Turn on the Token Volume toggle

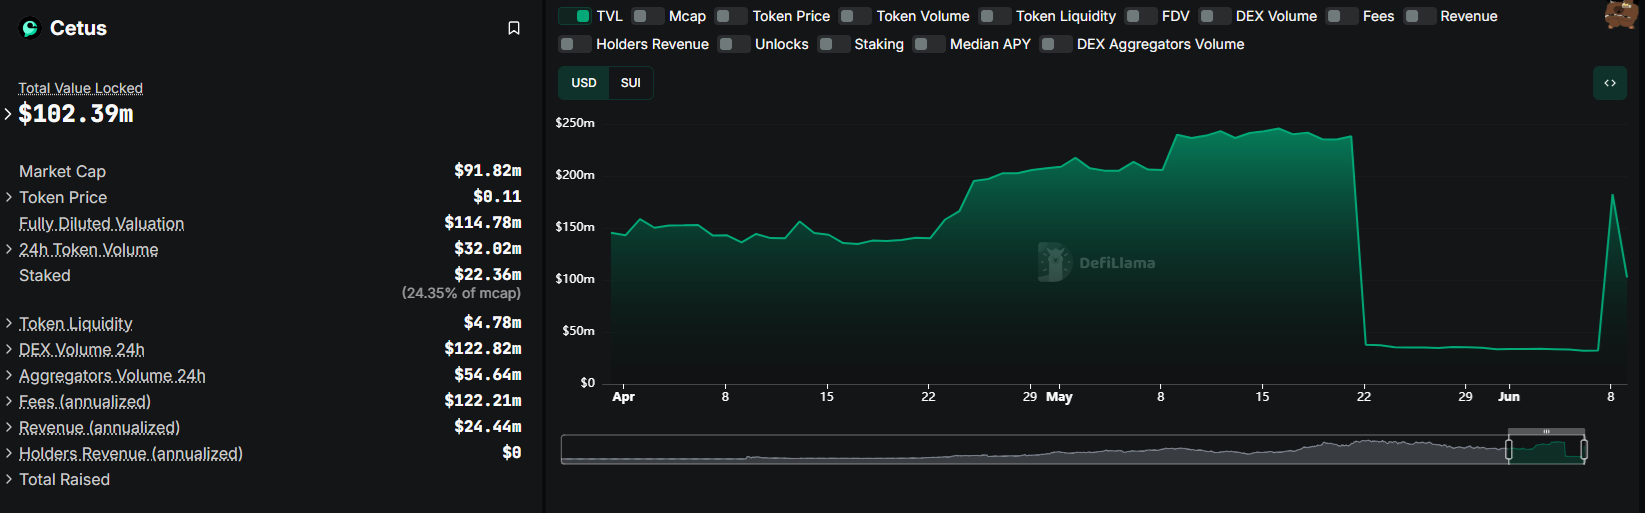pos(855,16)
